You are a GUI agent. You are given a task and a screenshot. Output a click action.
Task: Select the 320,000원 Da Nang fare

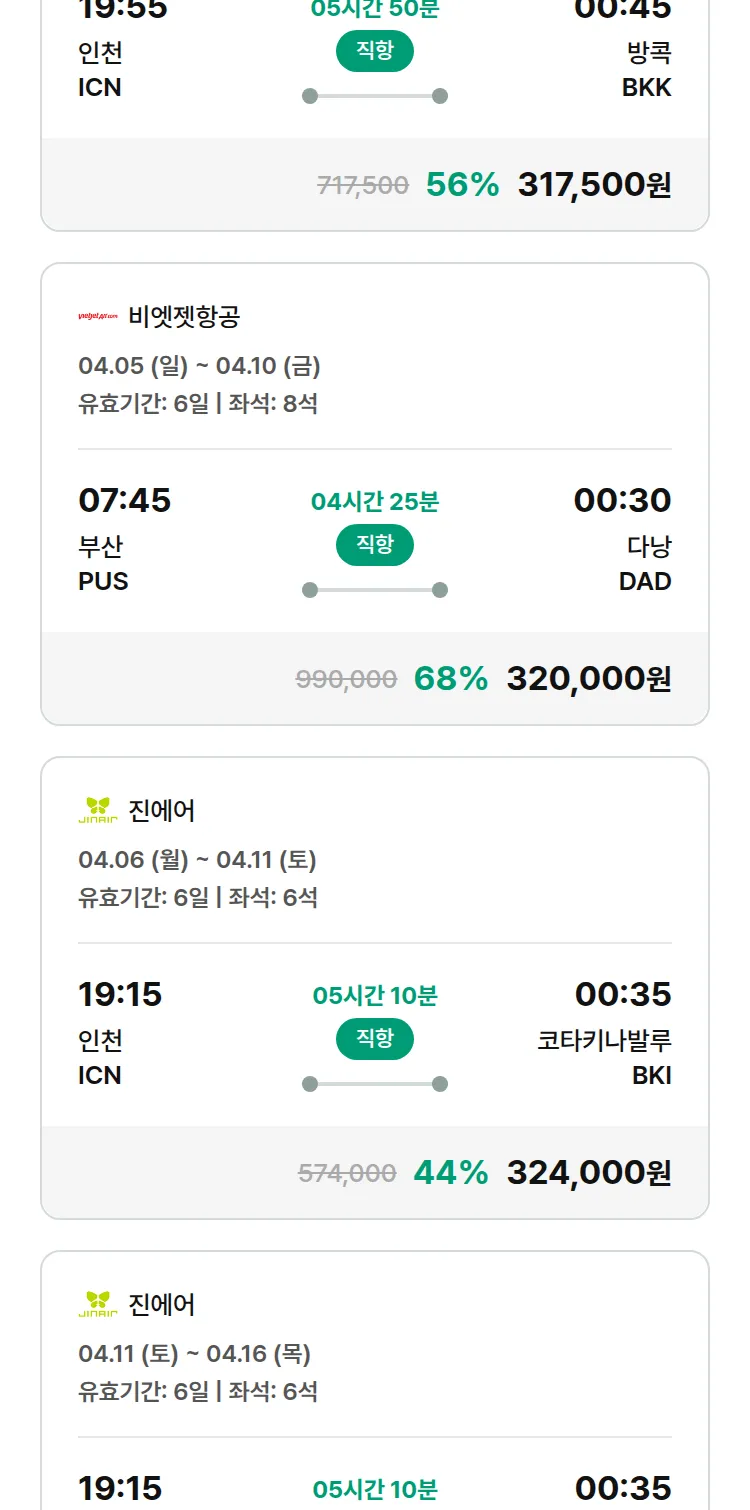(589, 678)
